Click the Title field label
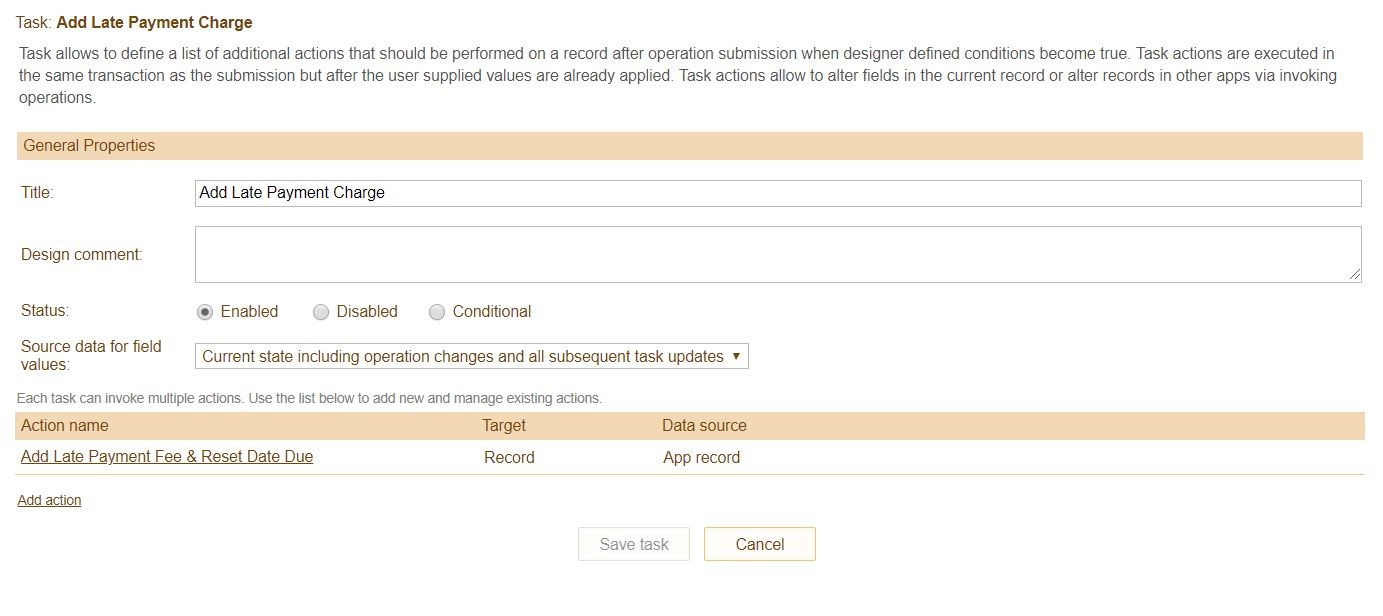This screenshot has height=616, width=1383. point(37,193)
